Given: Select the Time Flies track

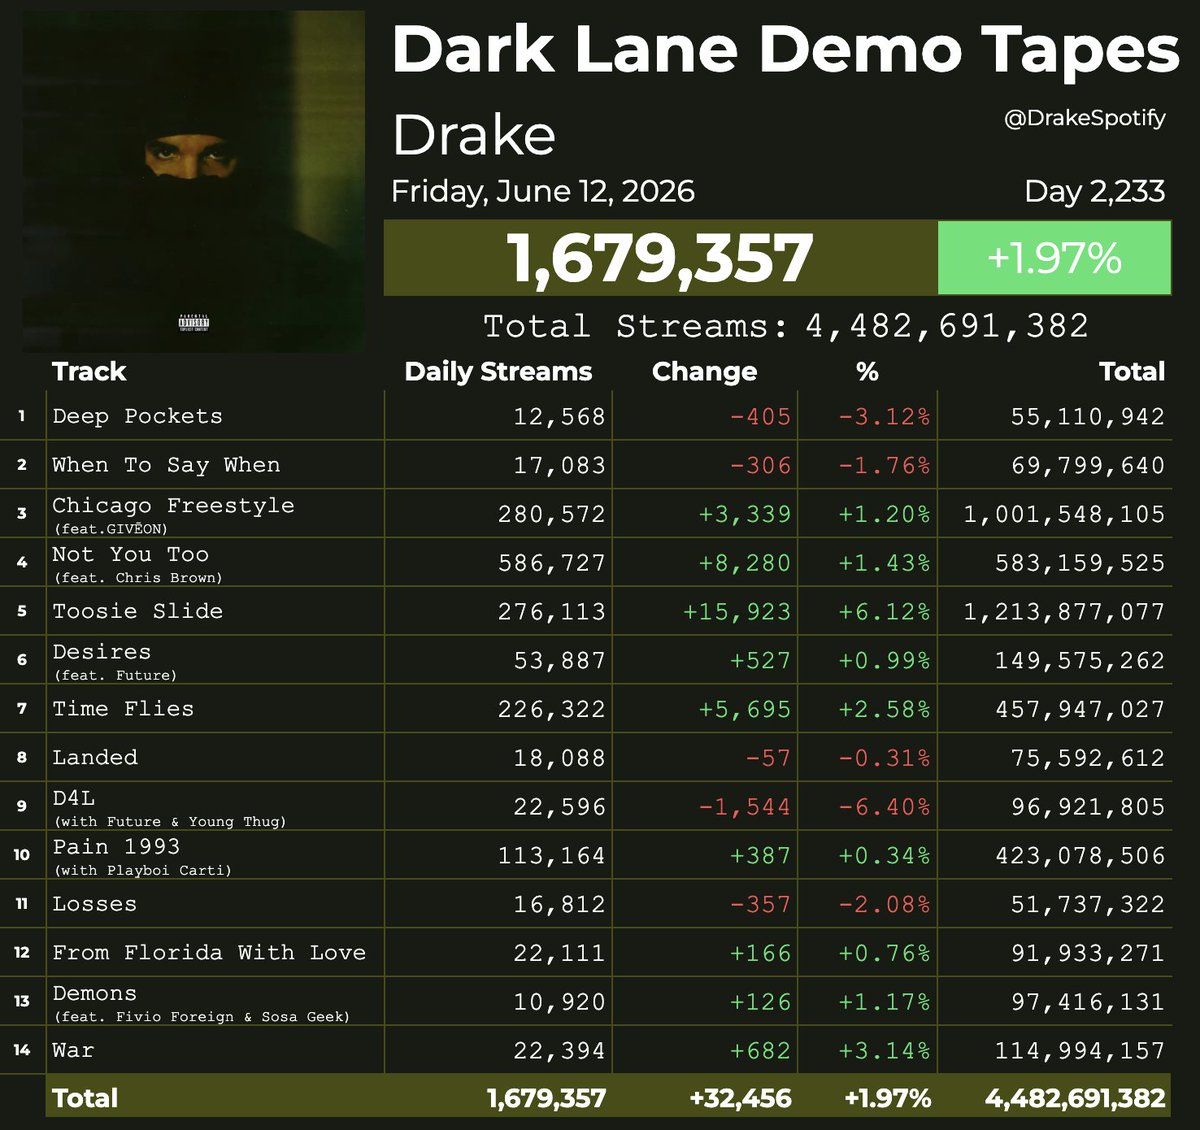Looking at the screenshot, I should (123, 709).
